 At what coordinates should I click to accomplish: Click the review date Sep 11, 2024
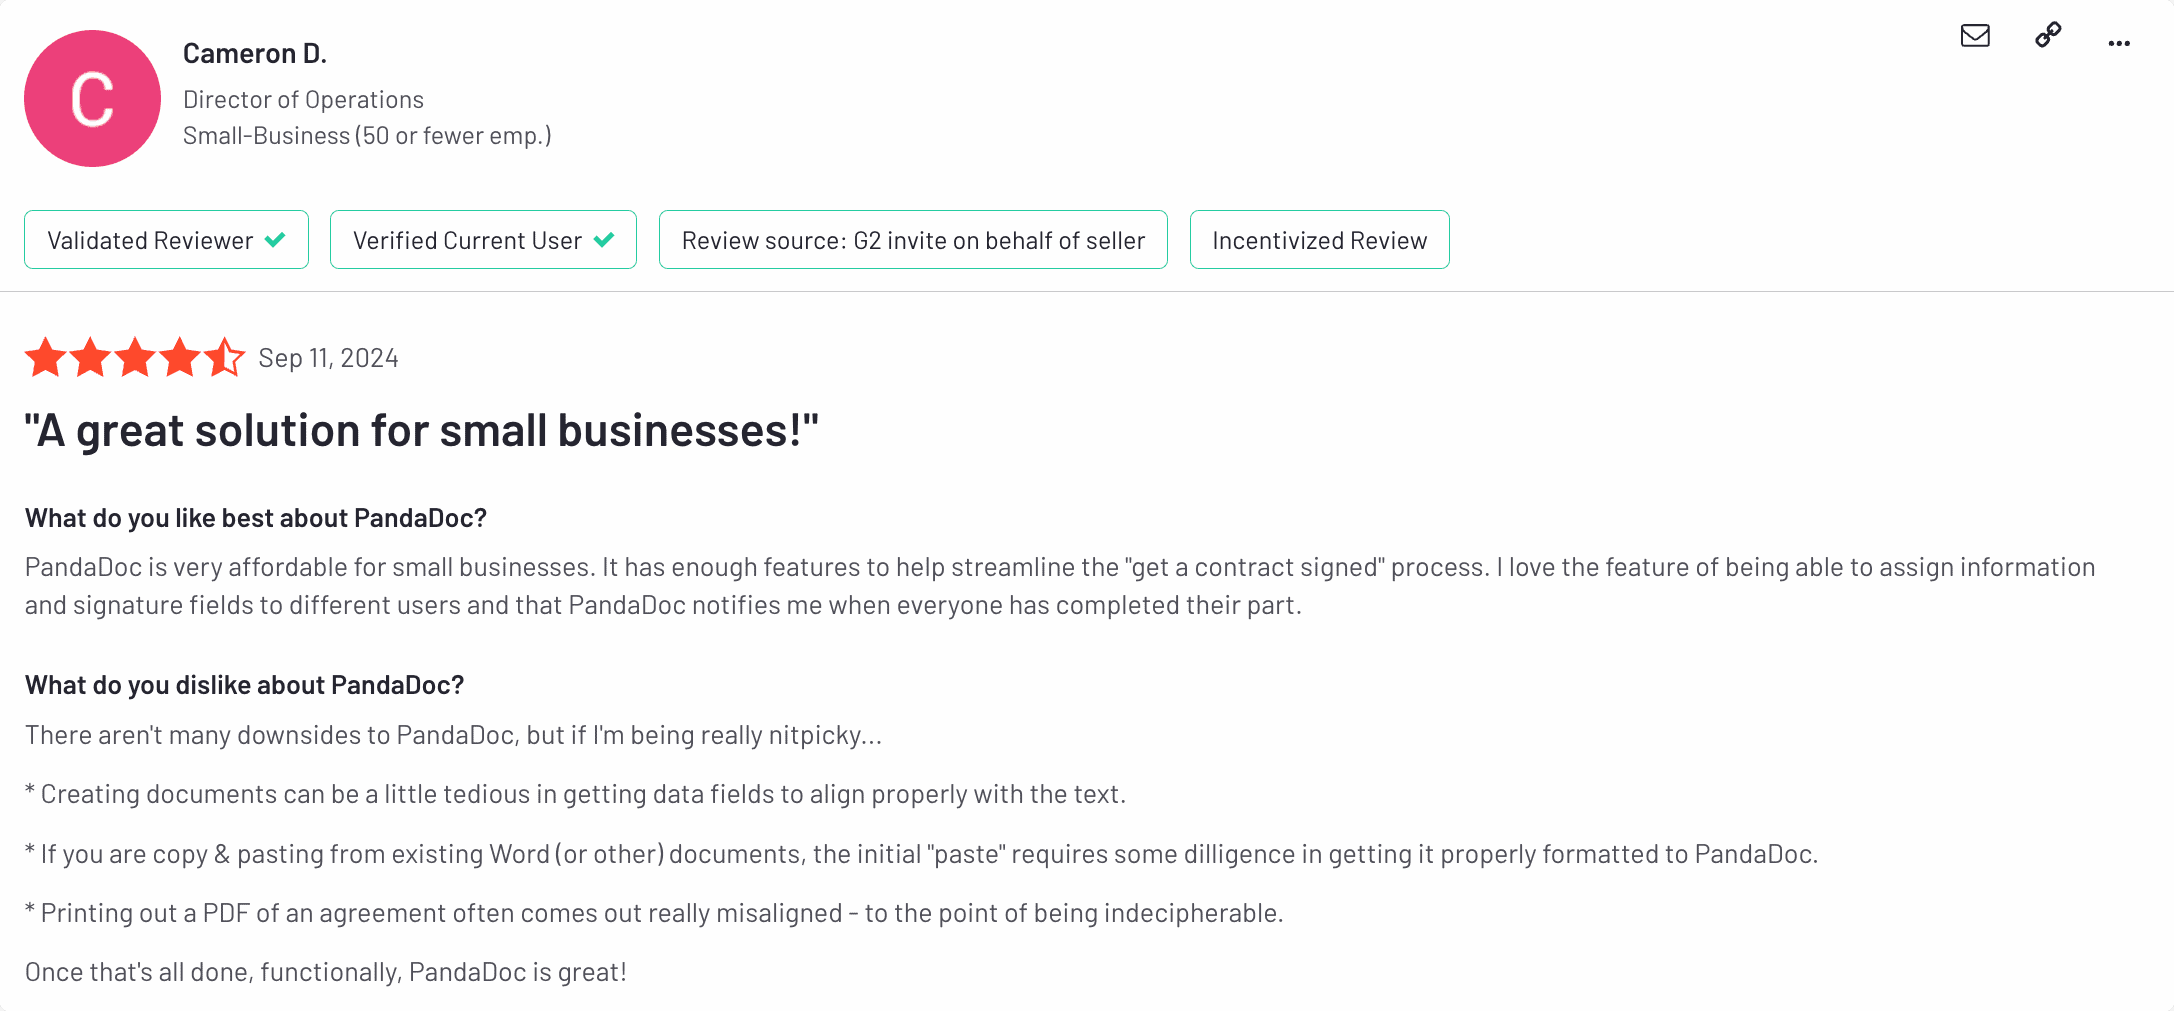tap(328, 358)
